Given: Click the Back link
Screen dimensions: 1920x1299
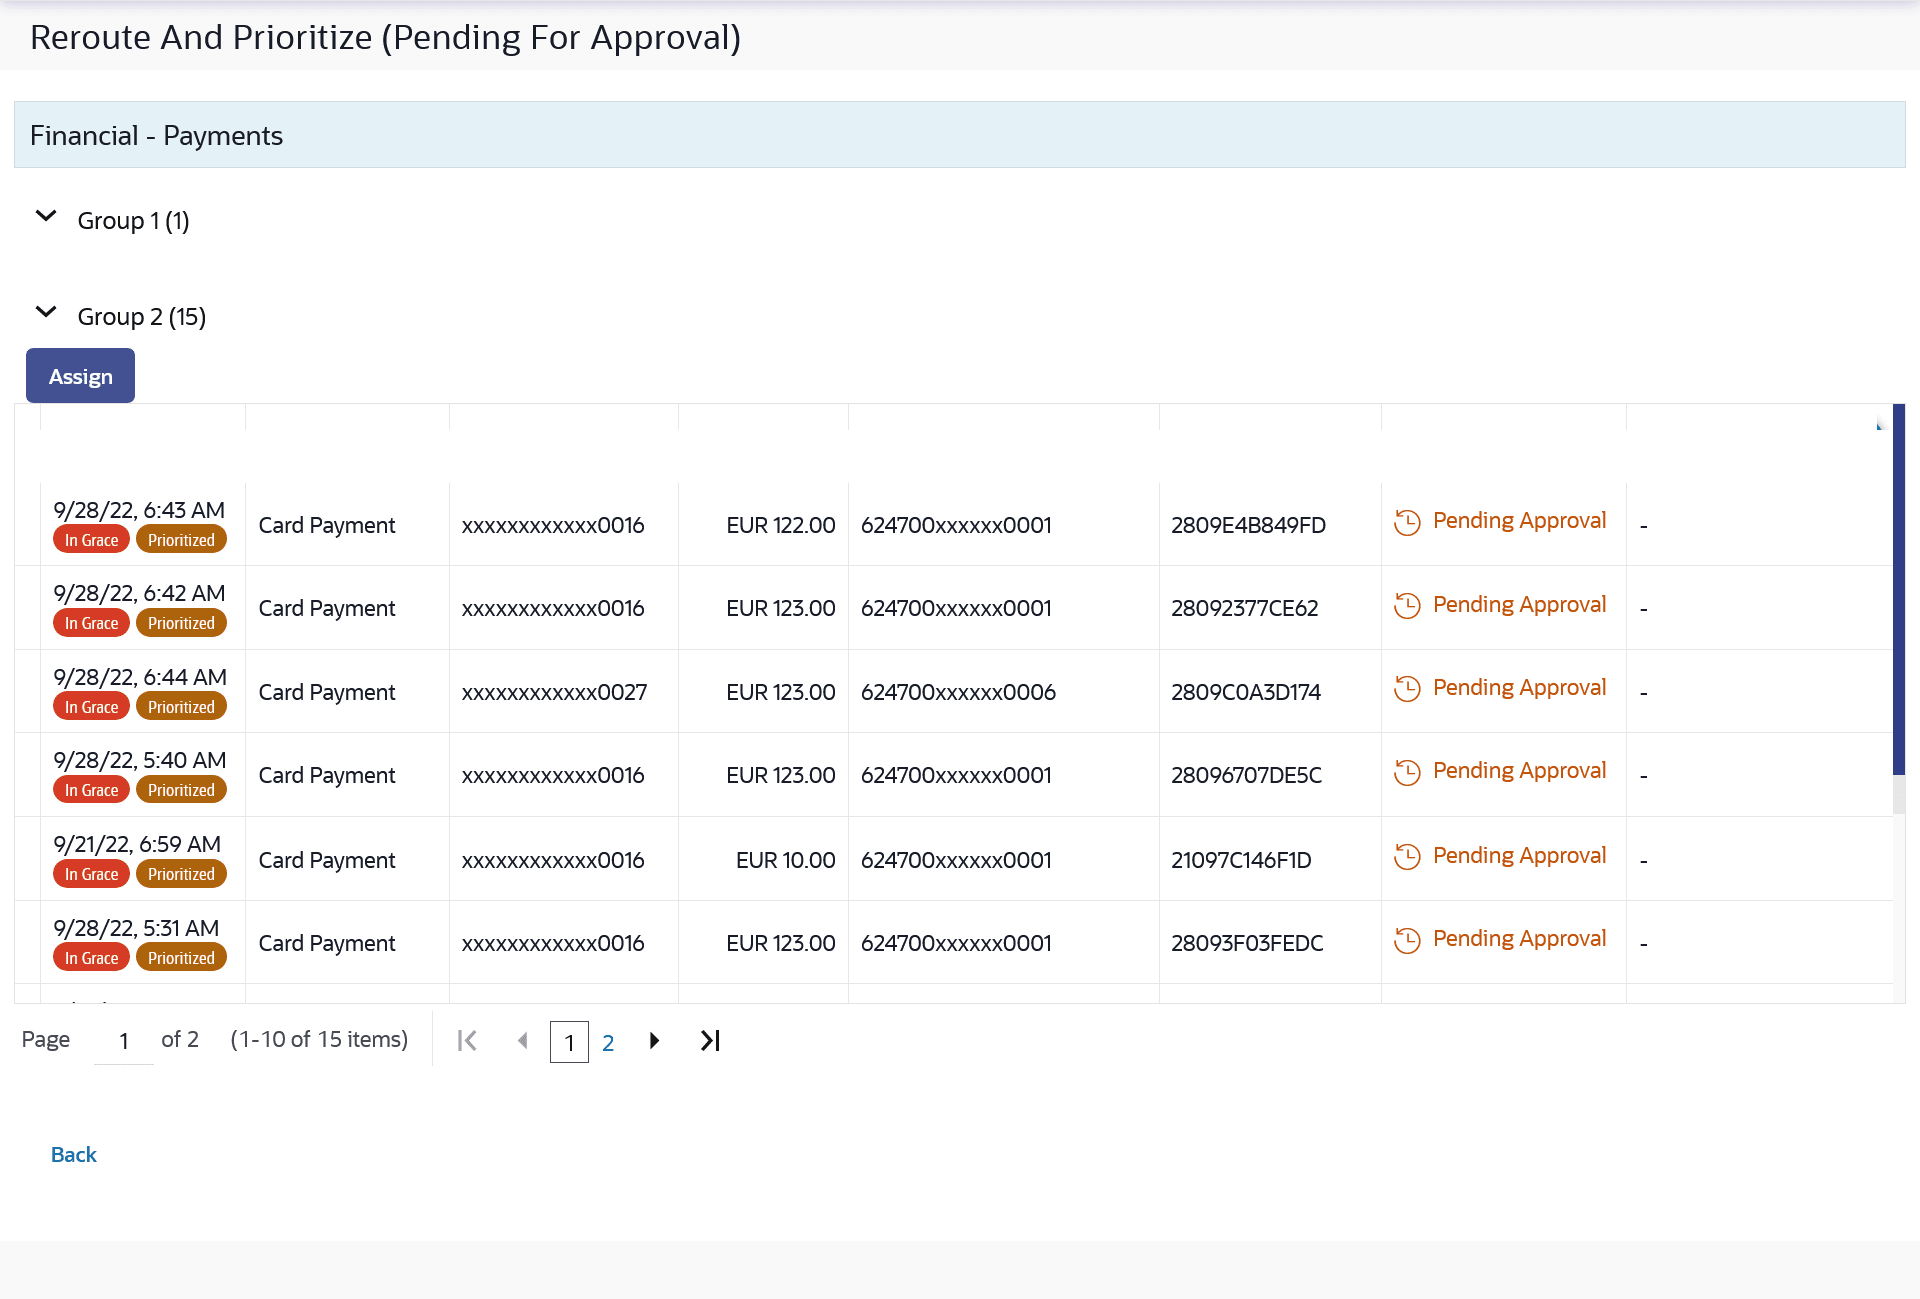Looking at the screenshot, I should (x=74, y=1155).
